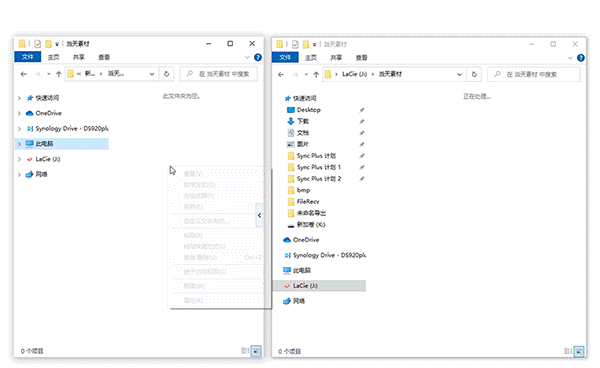The height and width of the screenshot is (368, 600).
Task: Open the 文件 tab in left window
Action: pos(28,57)
